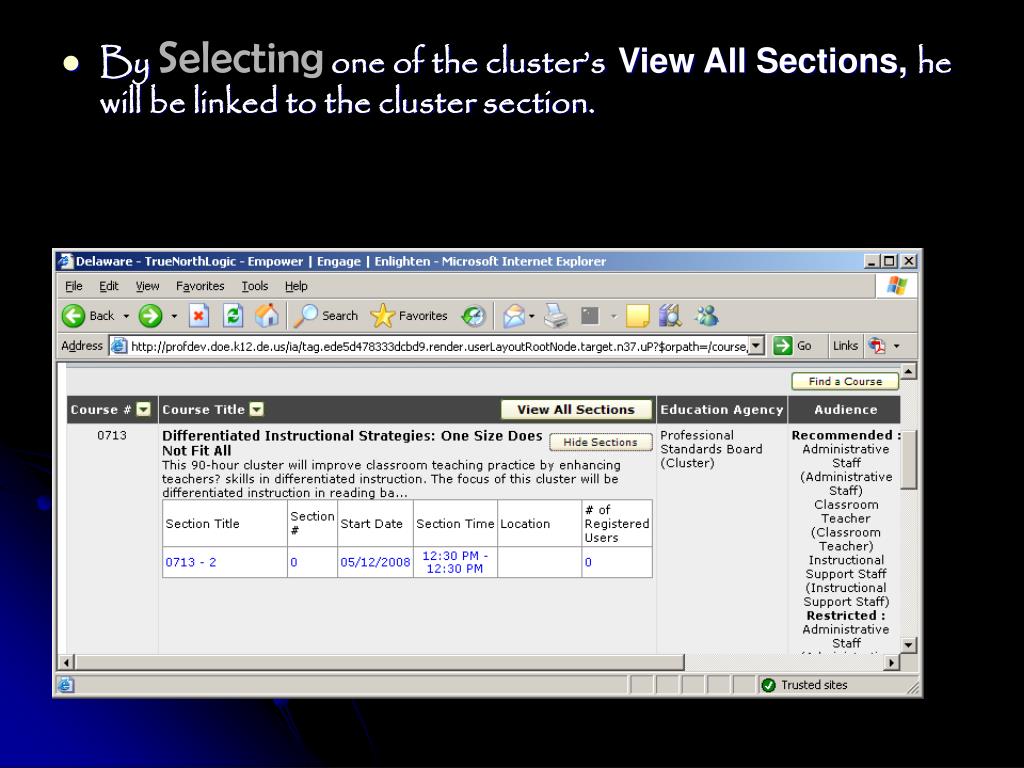The width and height of the screenshot is (1024, 768).
Task: Open the Tools menu
Action: (255, 286)
